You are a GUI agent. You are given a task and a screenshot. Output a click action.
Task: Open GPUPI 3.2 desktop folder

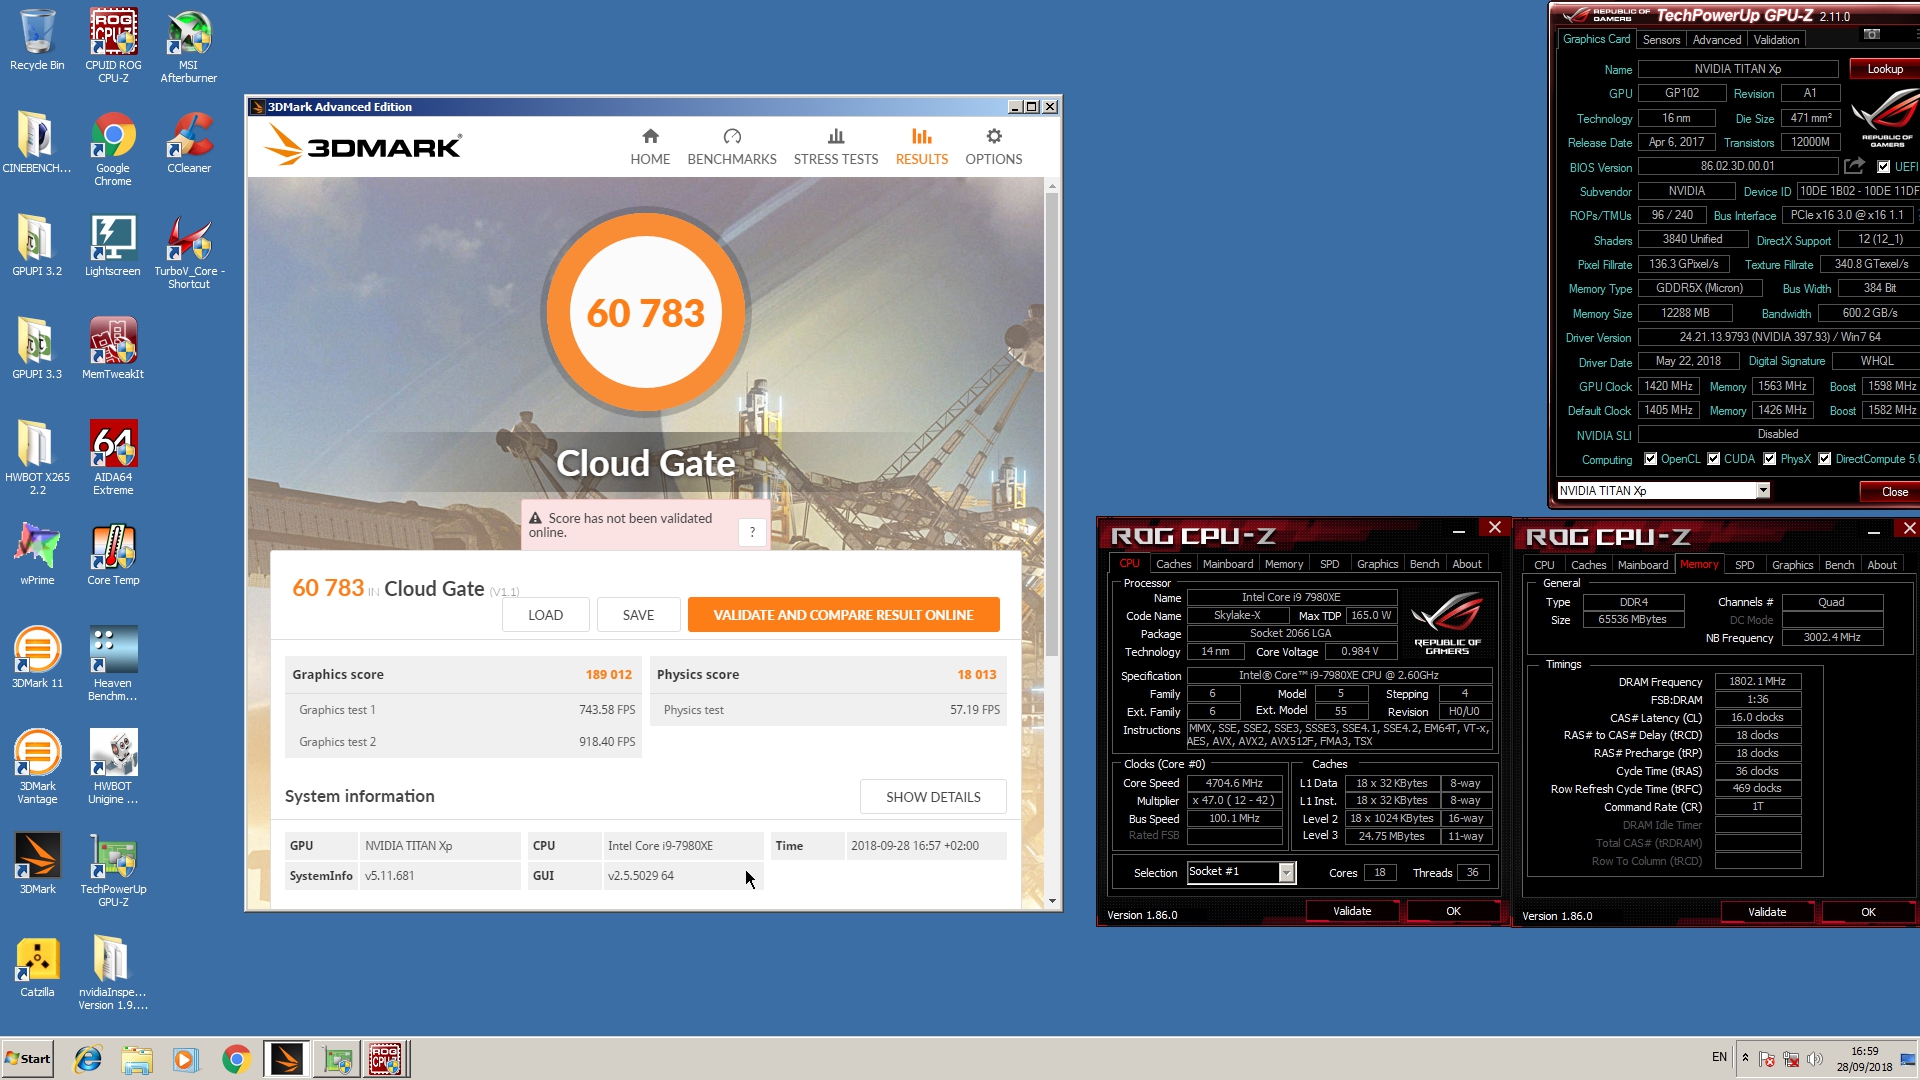tap(37, 245)
